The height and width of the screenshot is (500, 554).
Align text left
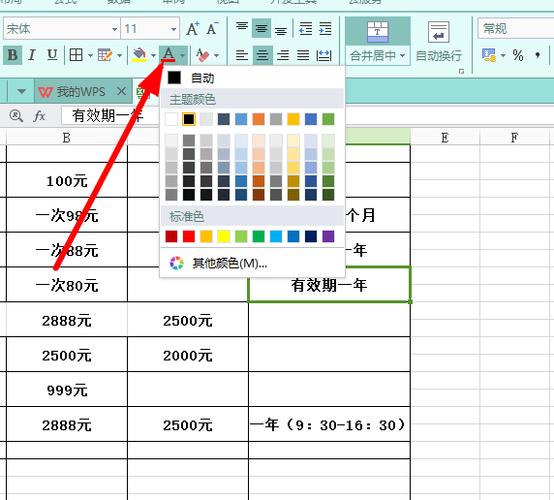242,55
